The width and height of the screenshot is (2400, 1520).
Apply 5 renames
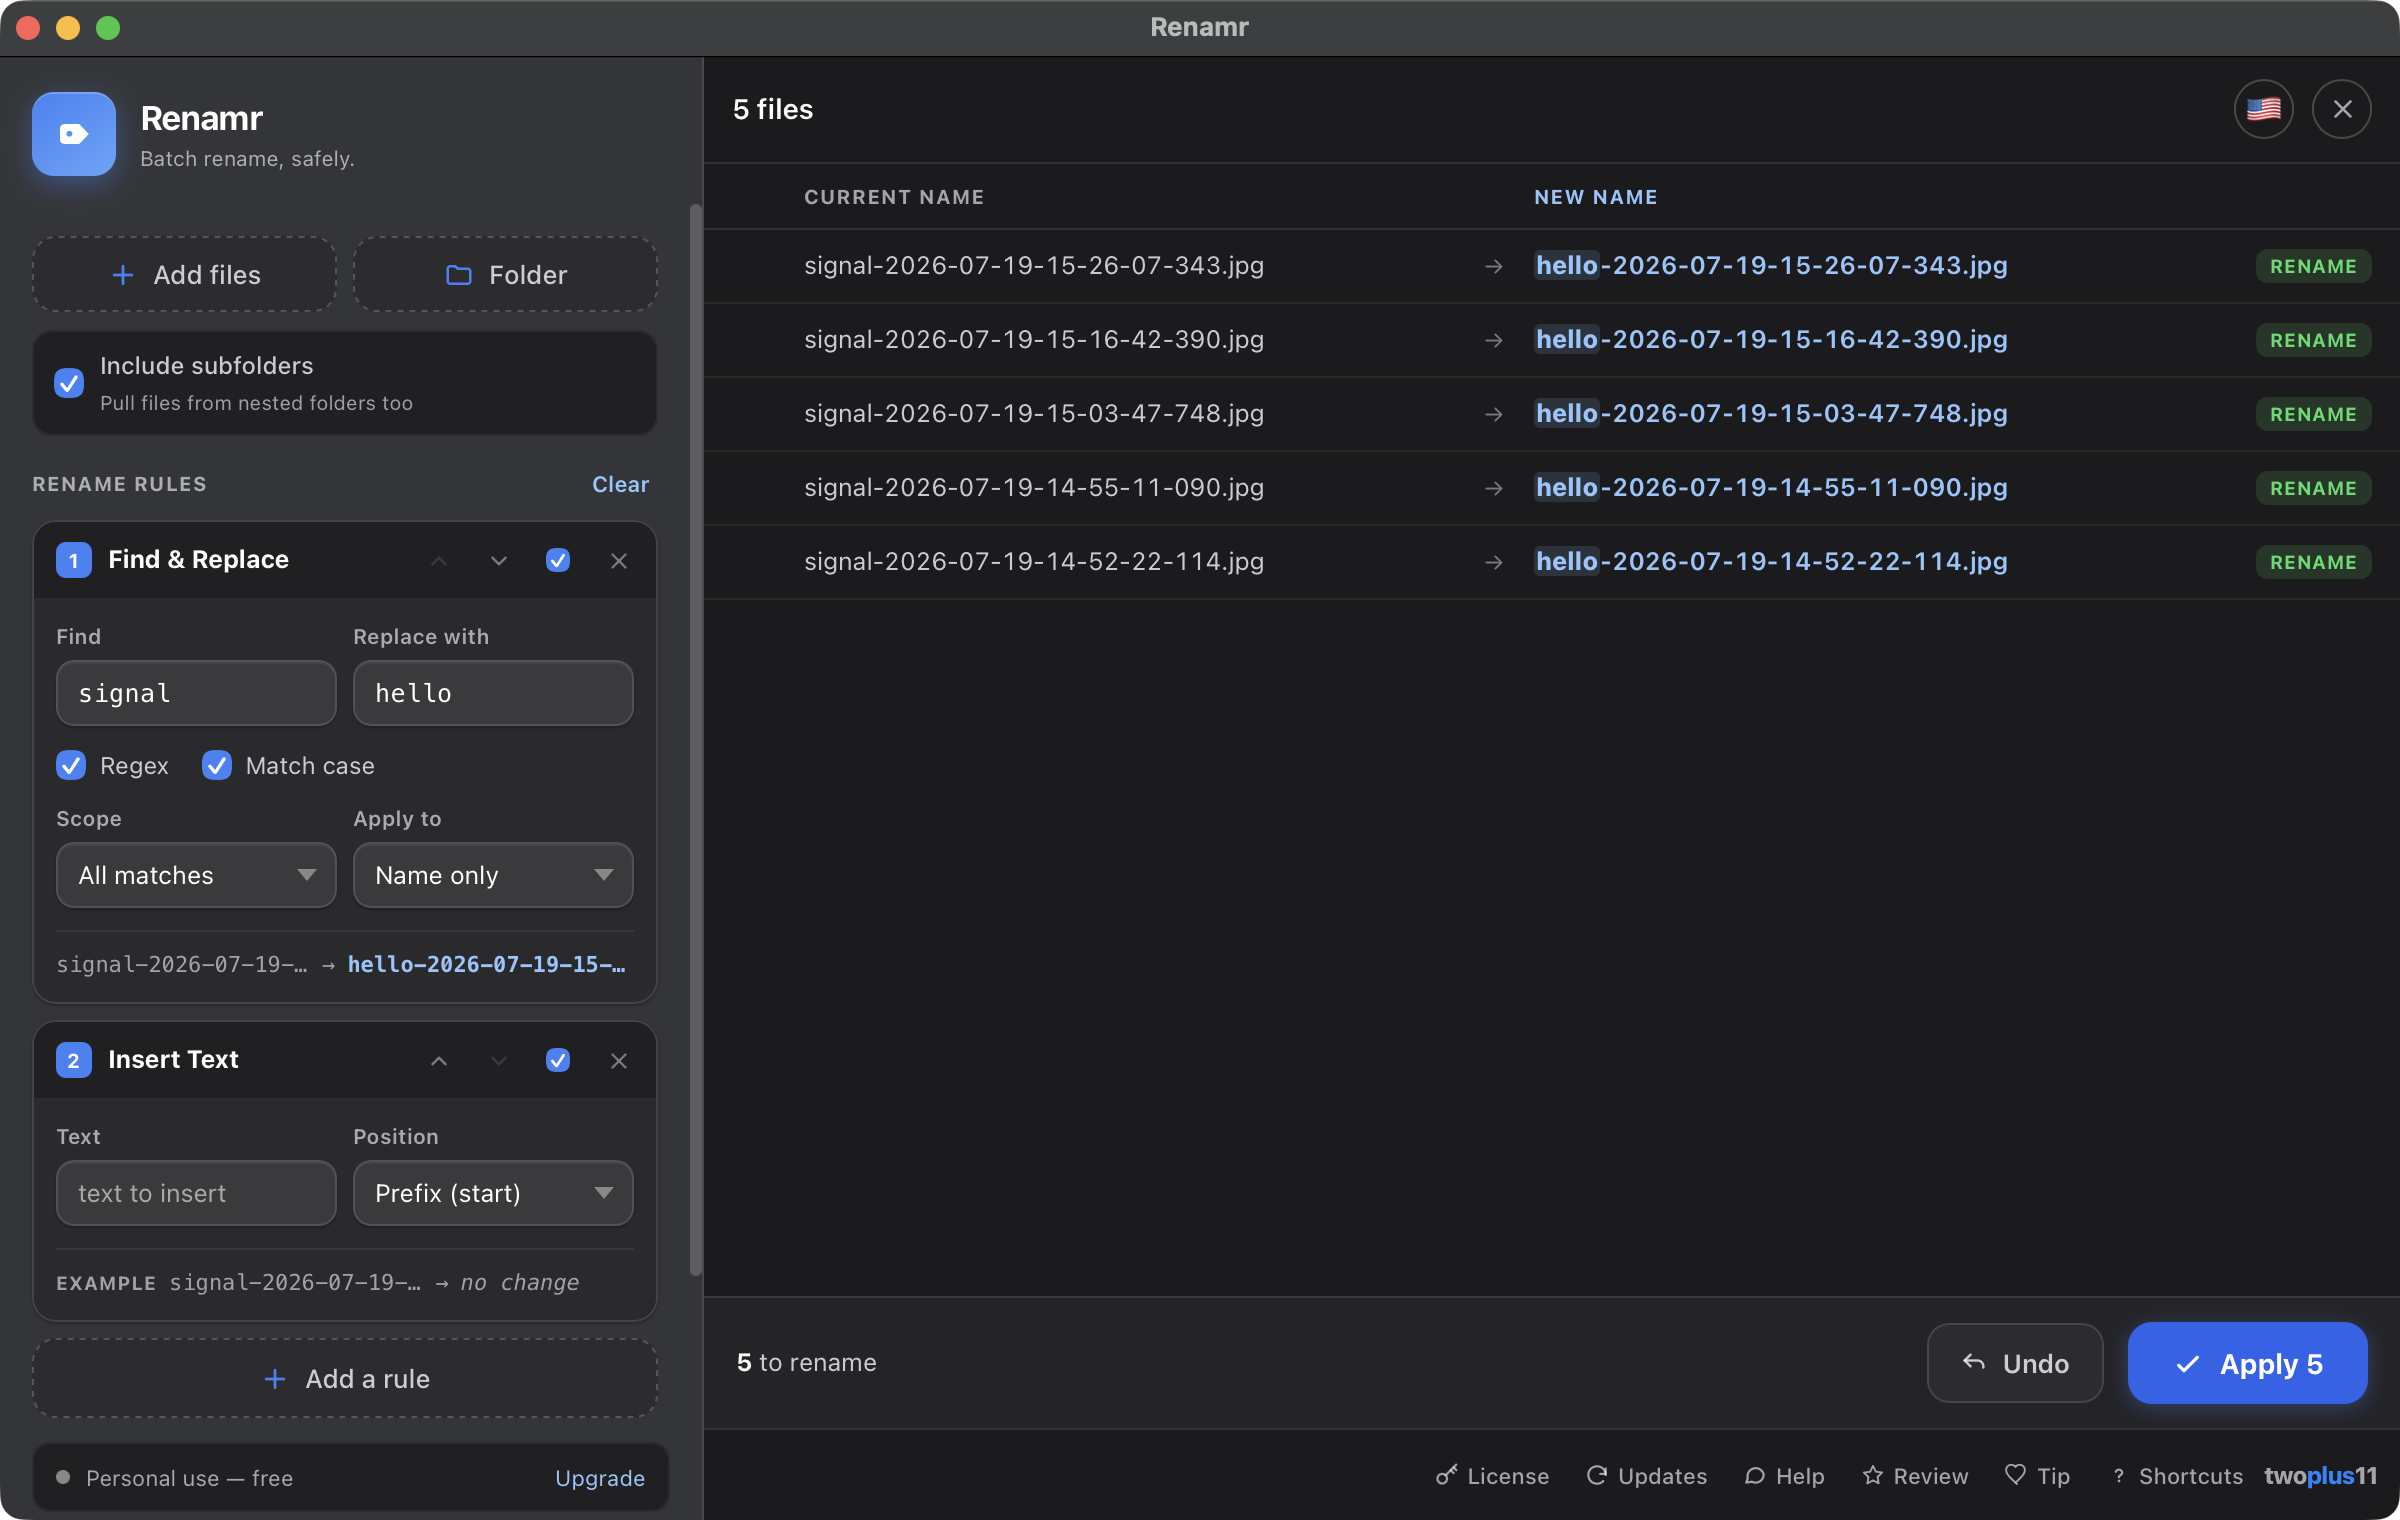point(2247,1363)
